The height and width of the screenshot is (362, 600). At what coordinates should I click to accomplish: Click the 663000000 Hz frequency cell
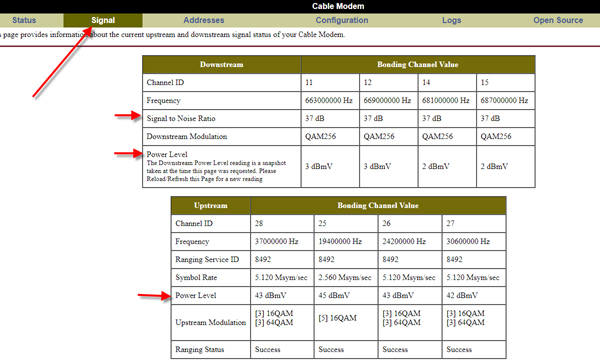(x=330, y=100)
